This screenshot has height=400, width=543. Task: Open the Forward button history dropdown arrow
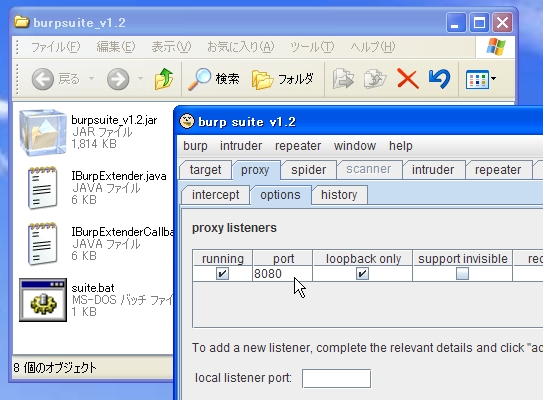[140, 79]
